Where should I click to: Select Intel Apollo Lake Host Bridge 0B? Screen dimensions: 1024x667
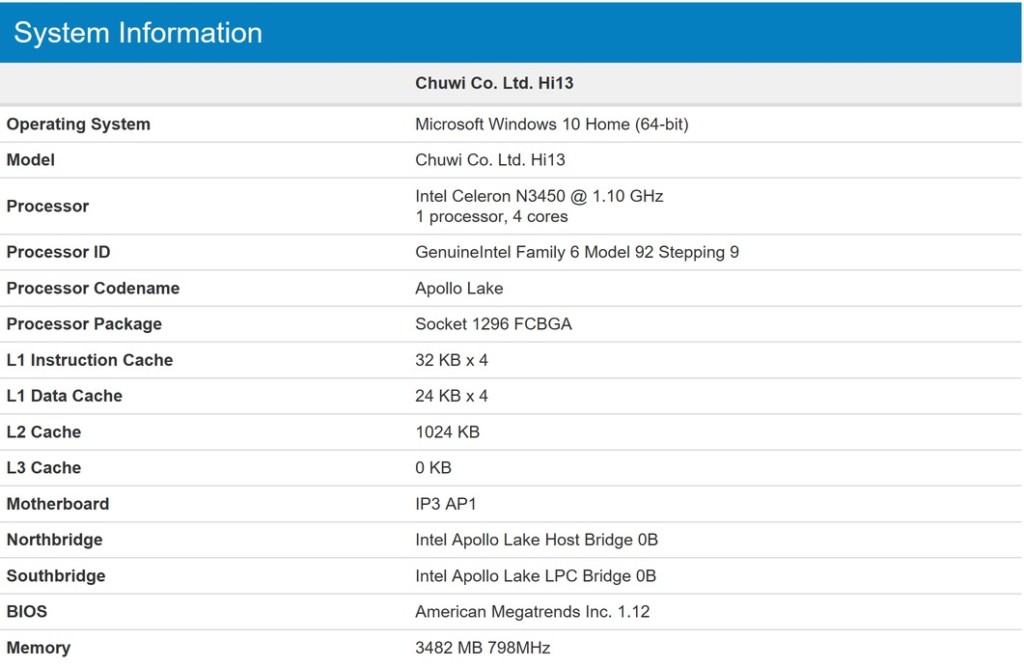point(537,540)
